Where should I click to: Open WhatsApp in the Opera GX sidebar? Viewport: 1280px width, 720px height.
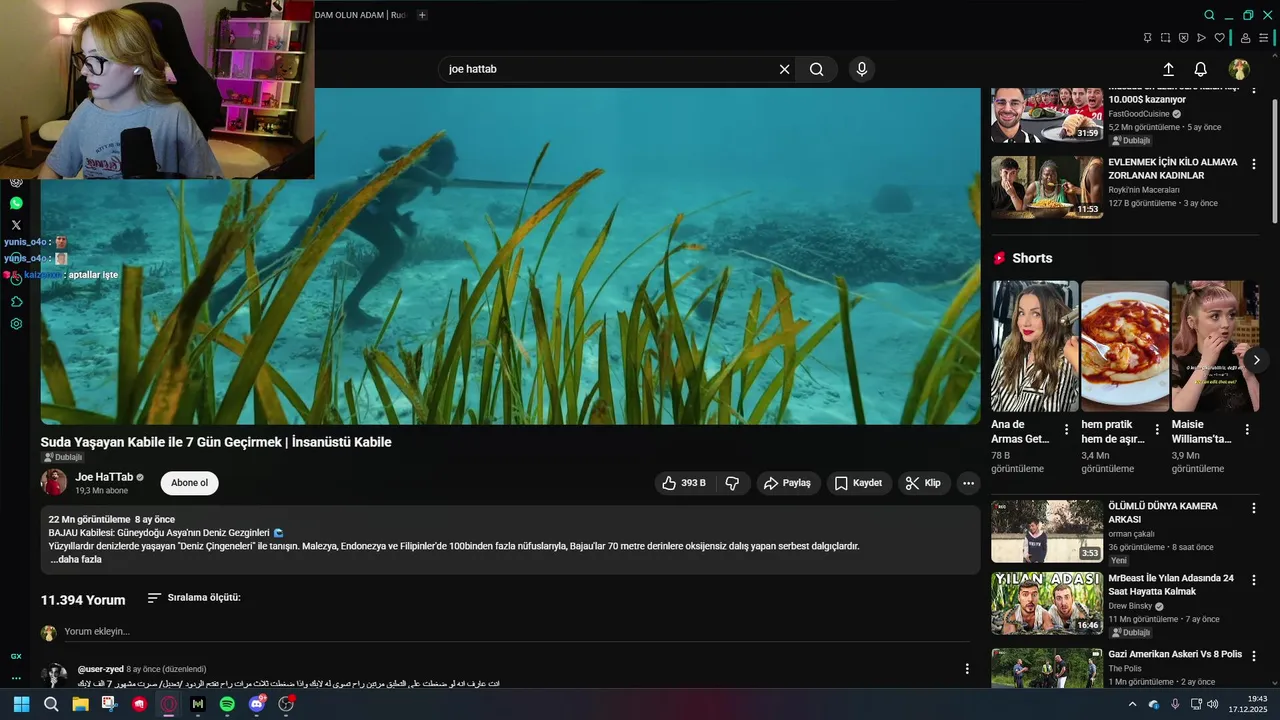16,203
